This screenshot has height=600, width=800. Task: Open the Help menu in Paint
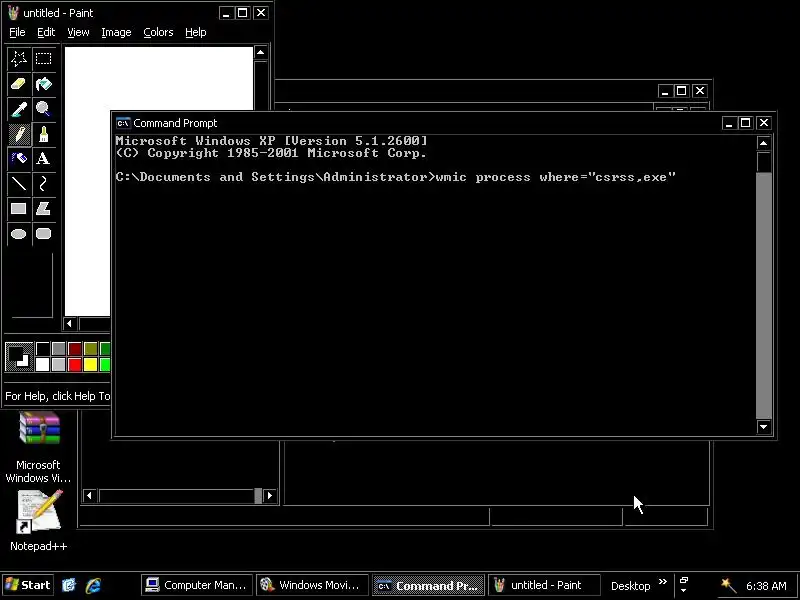(195, 32)
